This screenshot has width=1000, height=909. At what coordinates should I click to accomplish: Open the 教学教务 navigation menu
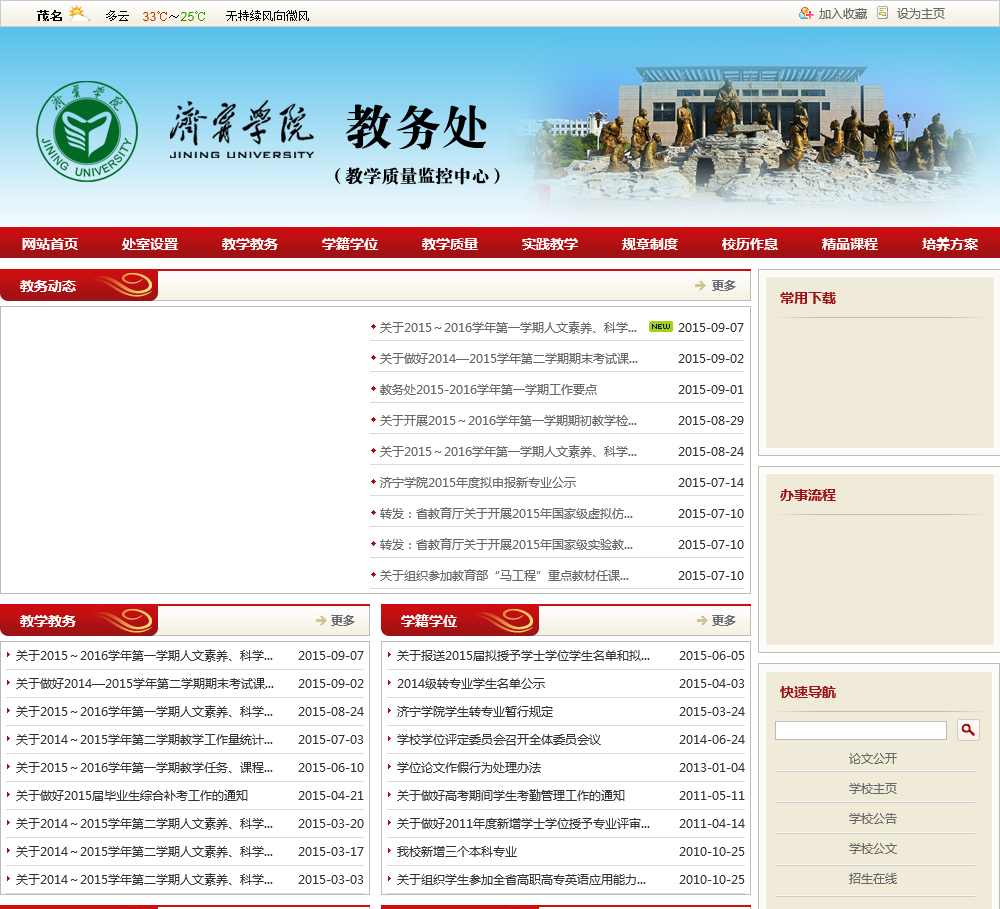(250, 244)
